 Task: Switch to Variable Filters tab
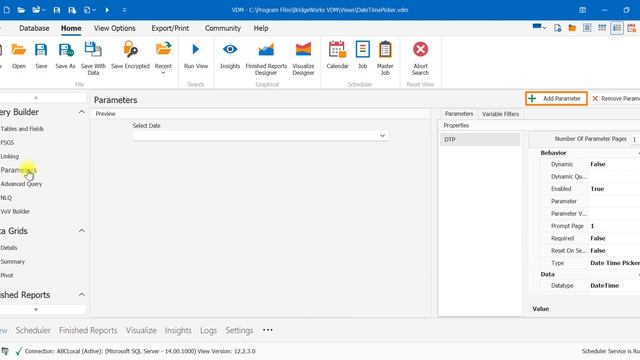click(x=500, y=114)
